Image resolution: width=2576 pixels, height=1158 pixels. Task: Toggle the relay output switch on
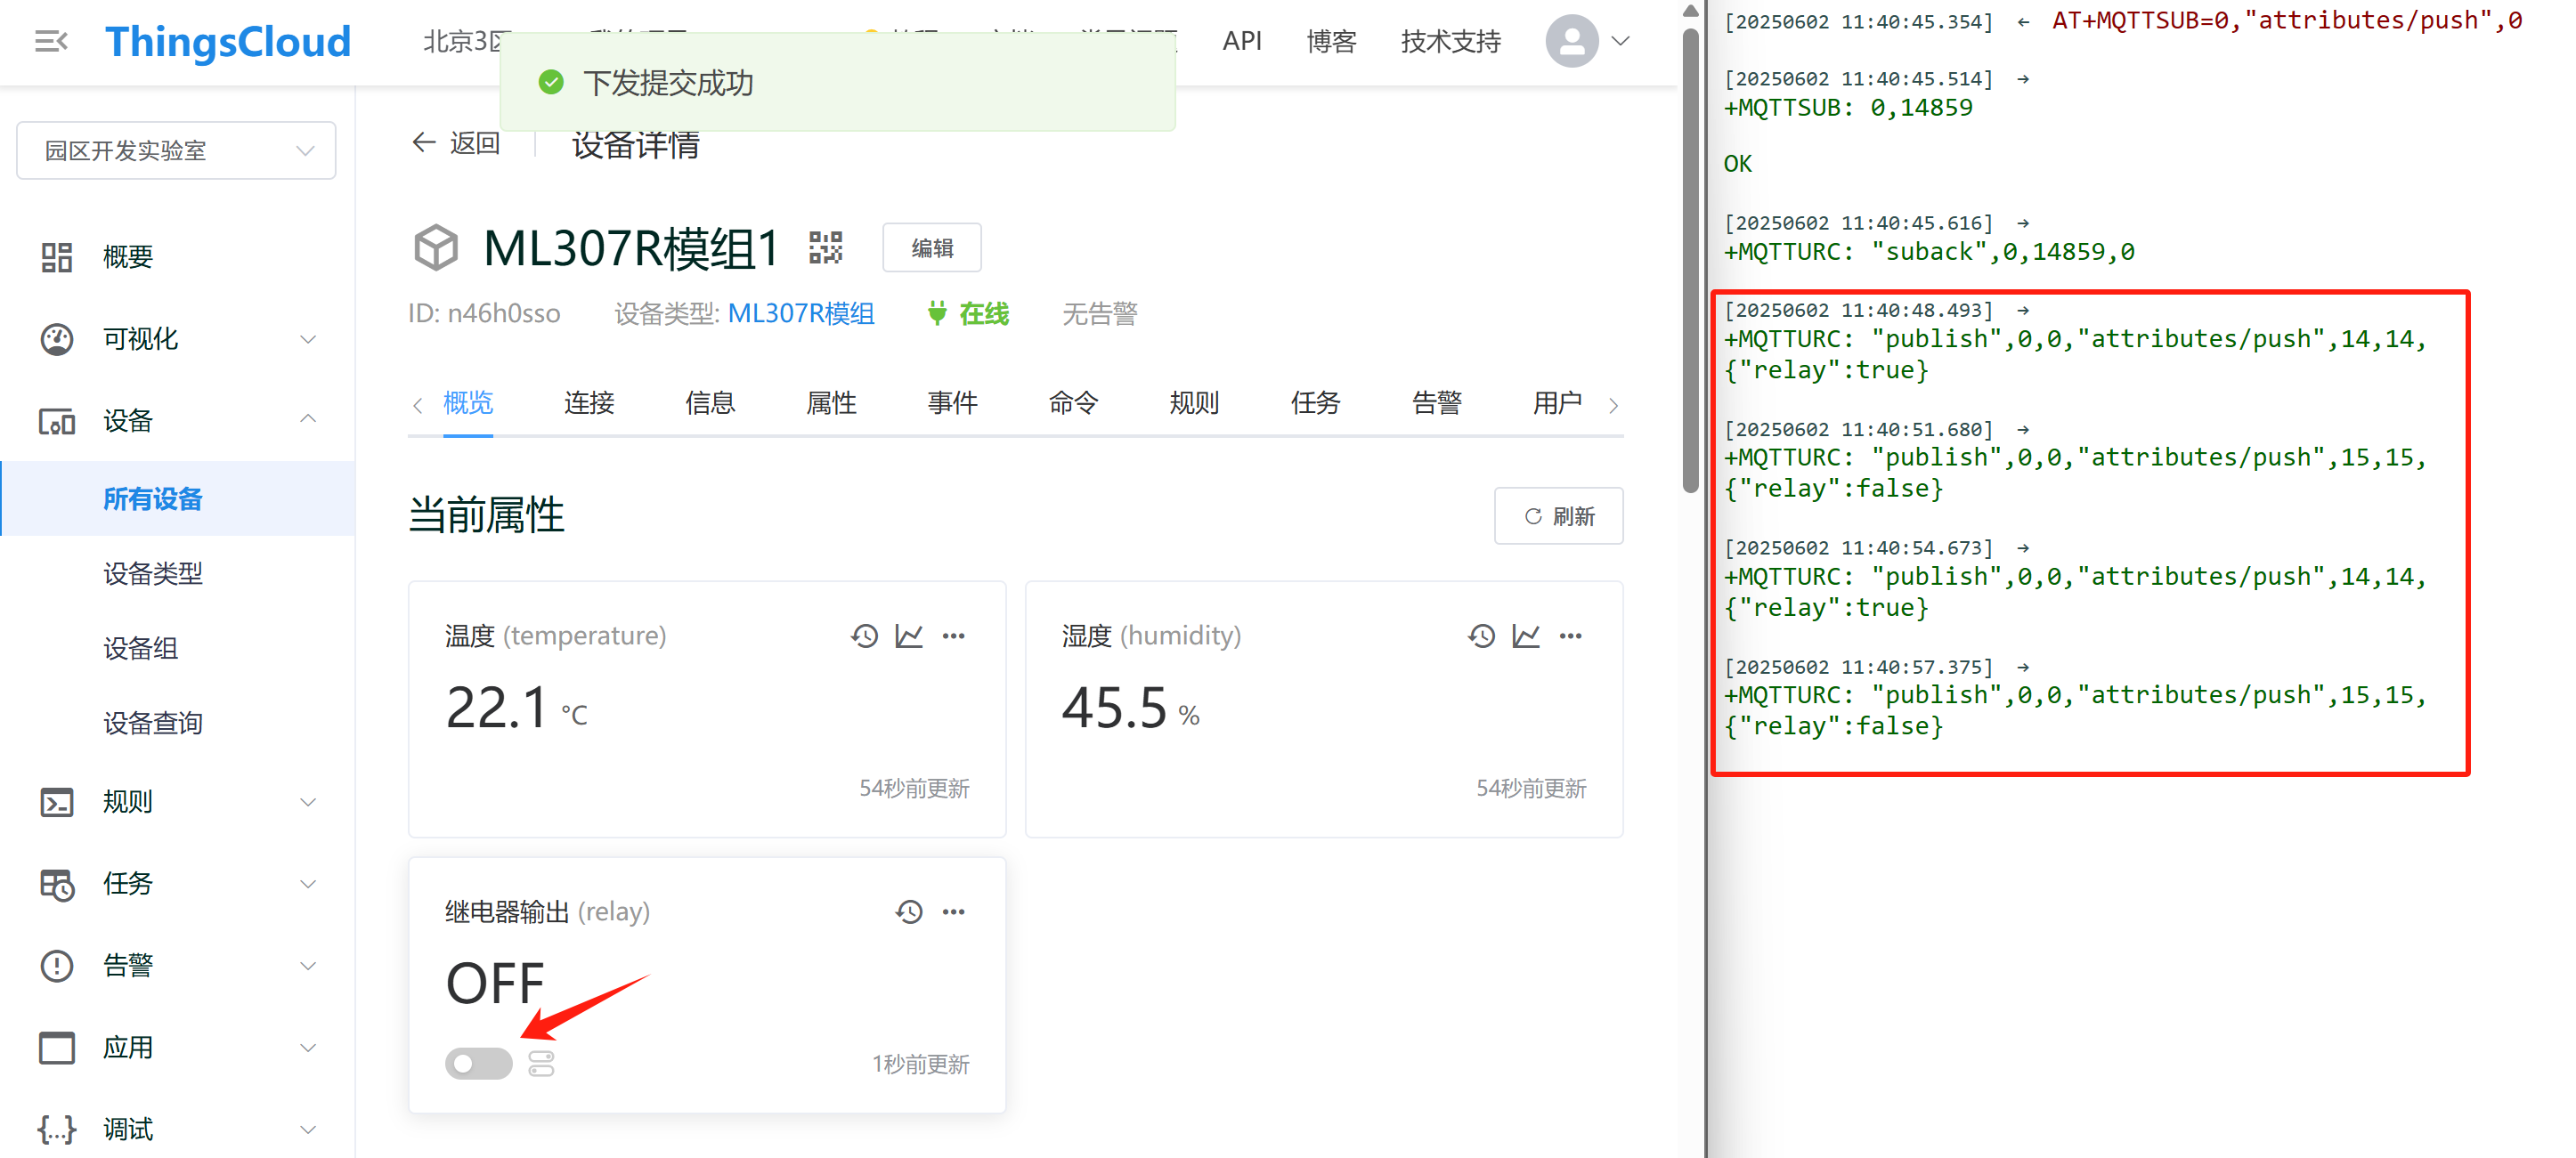tap(478, 1064)
